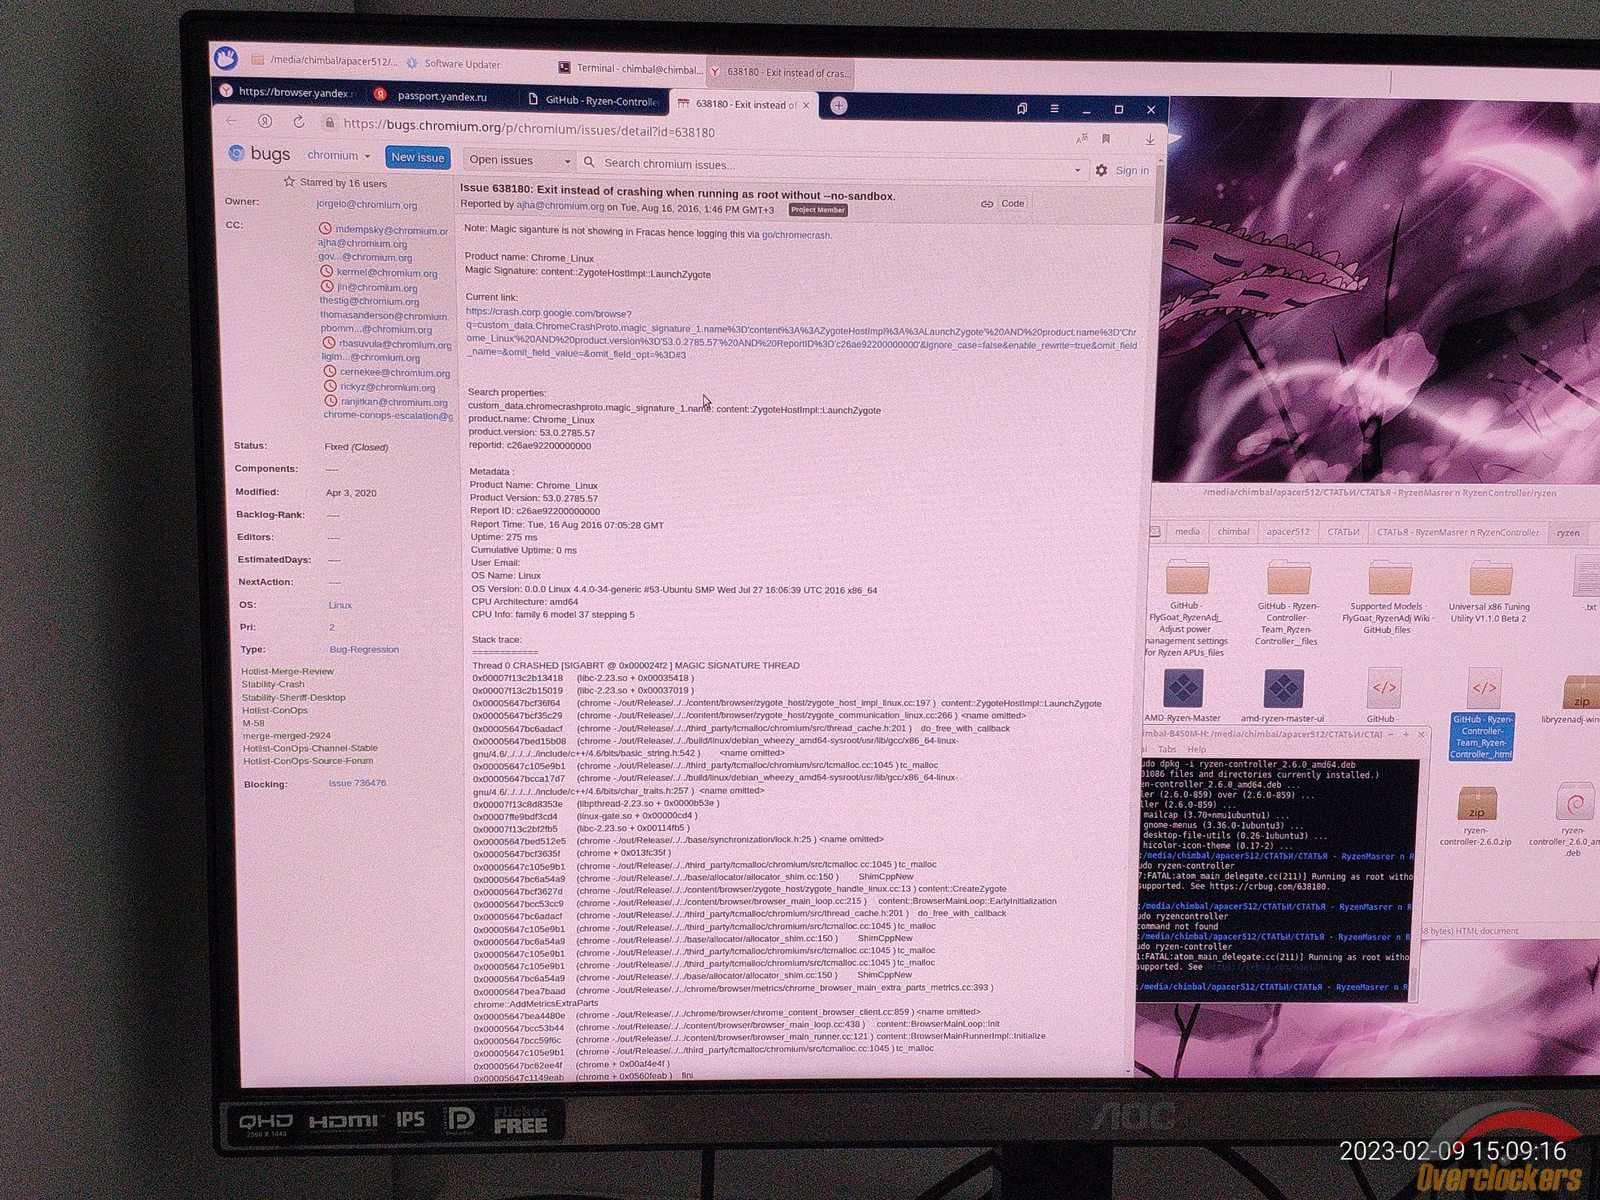This screenshot has height=1200, width=1600.
Task: Open a new browser tab with plus button
Action: pos(839,105)
